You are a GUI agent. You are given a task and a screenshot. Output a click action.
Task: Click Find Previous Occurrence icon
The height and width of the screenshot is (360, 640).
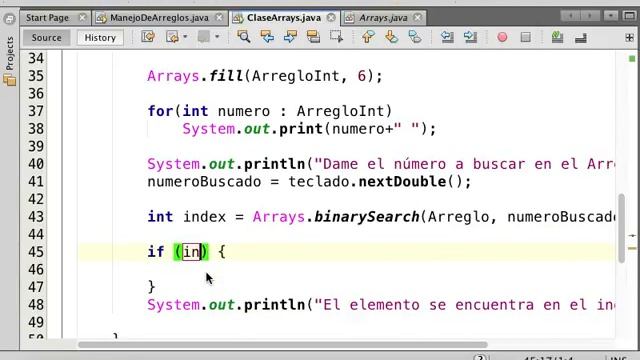click(267, 37)
